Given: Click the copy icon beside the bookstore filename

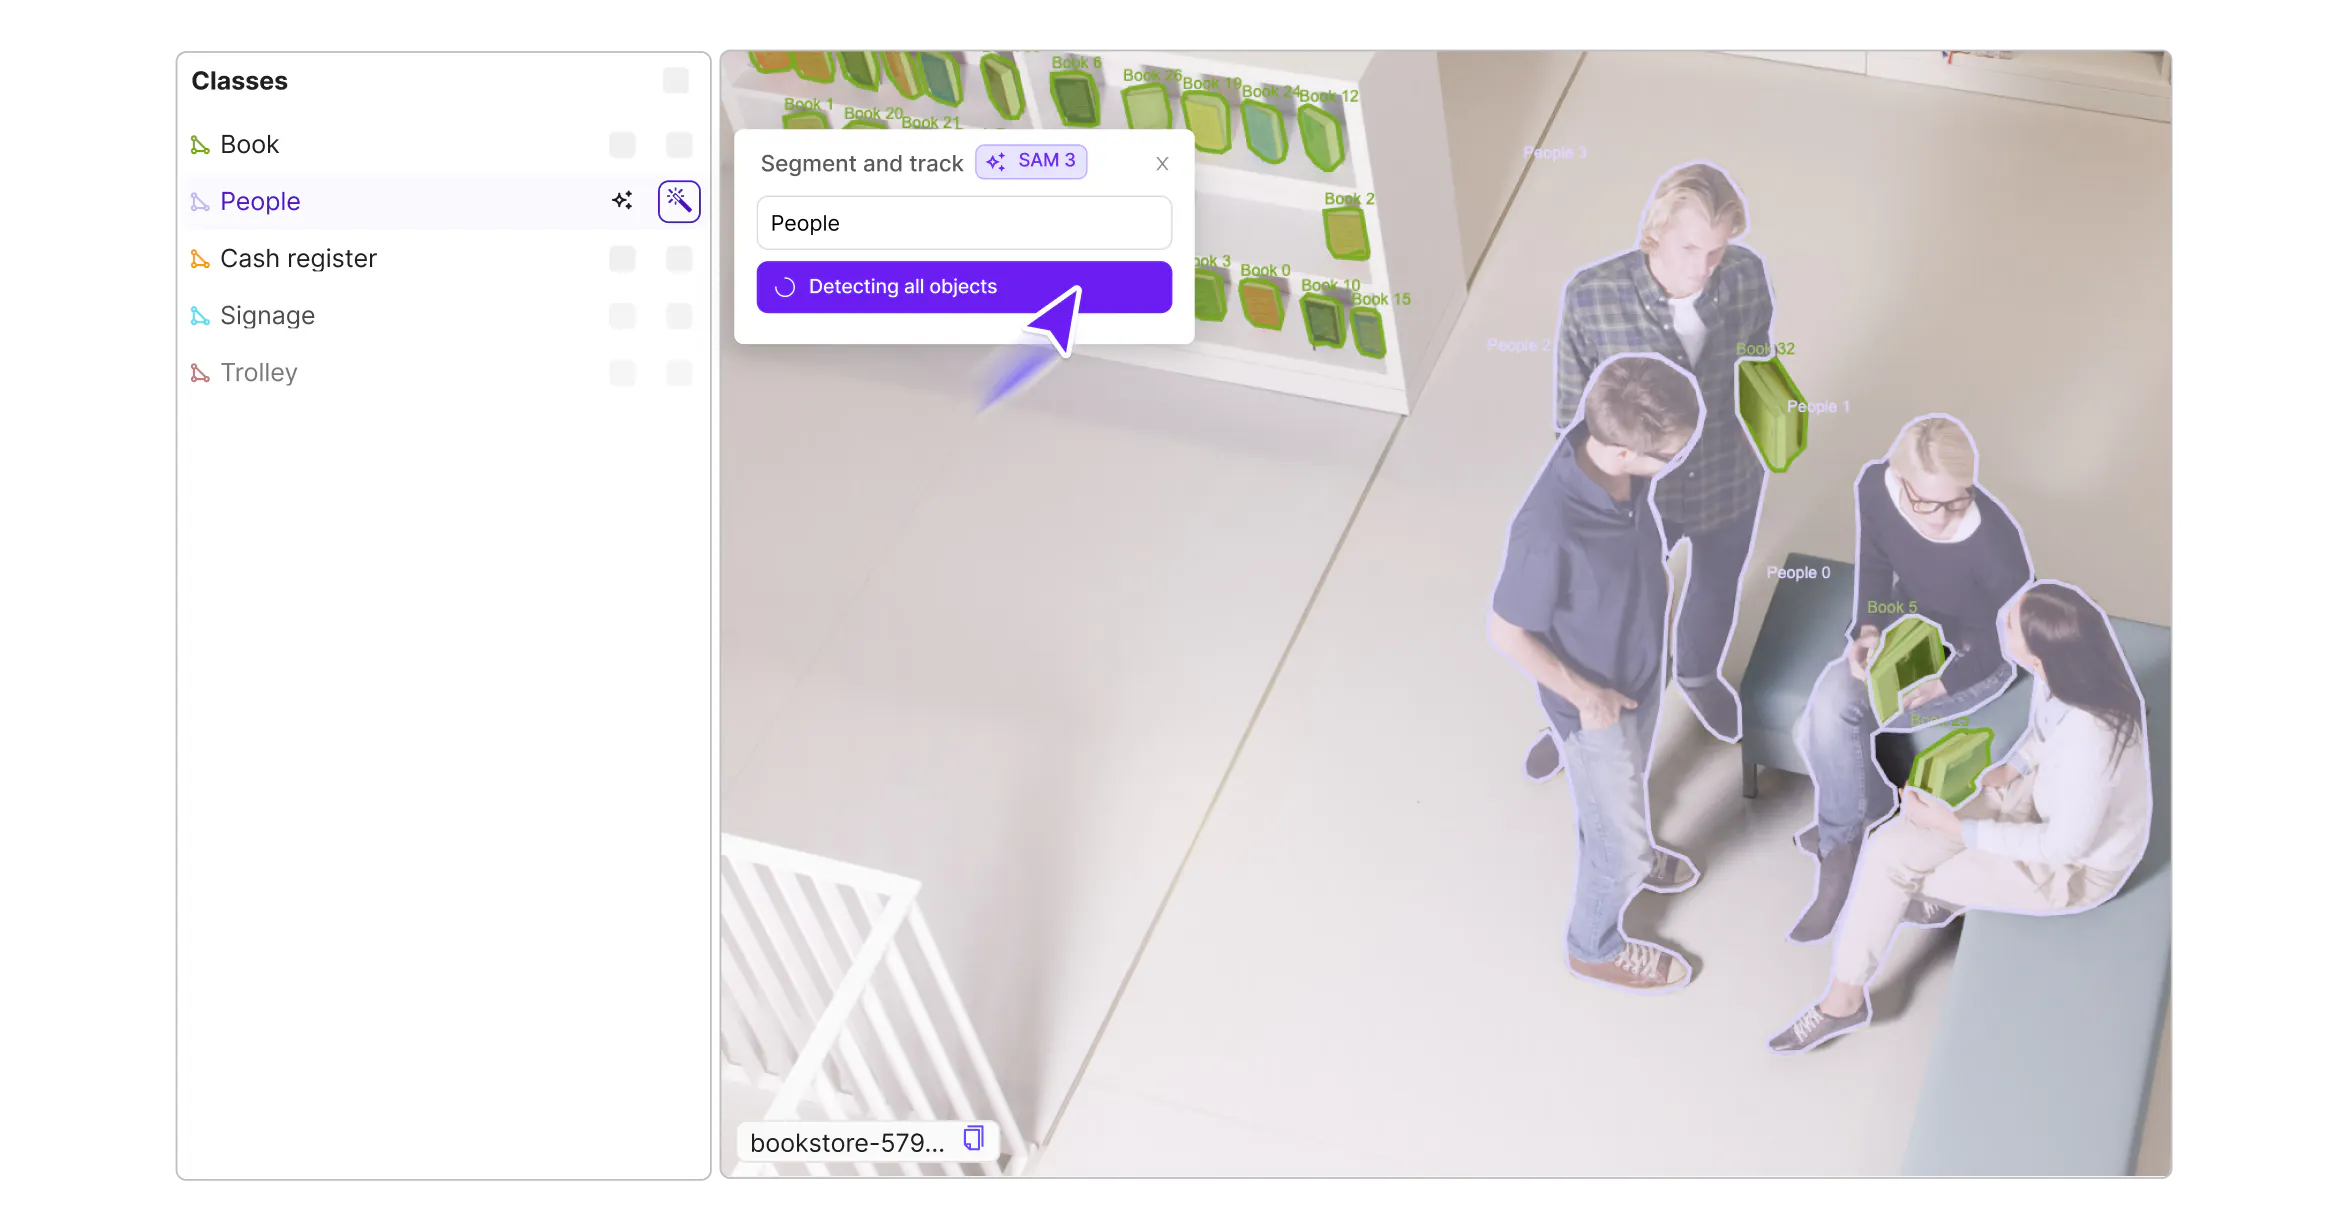Looking at the screenshot, I should (x=973, y=1139).
